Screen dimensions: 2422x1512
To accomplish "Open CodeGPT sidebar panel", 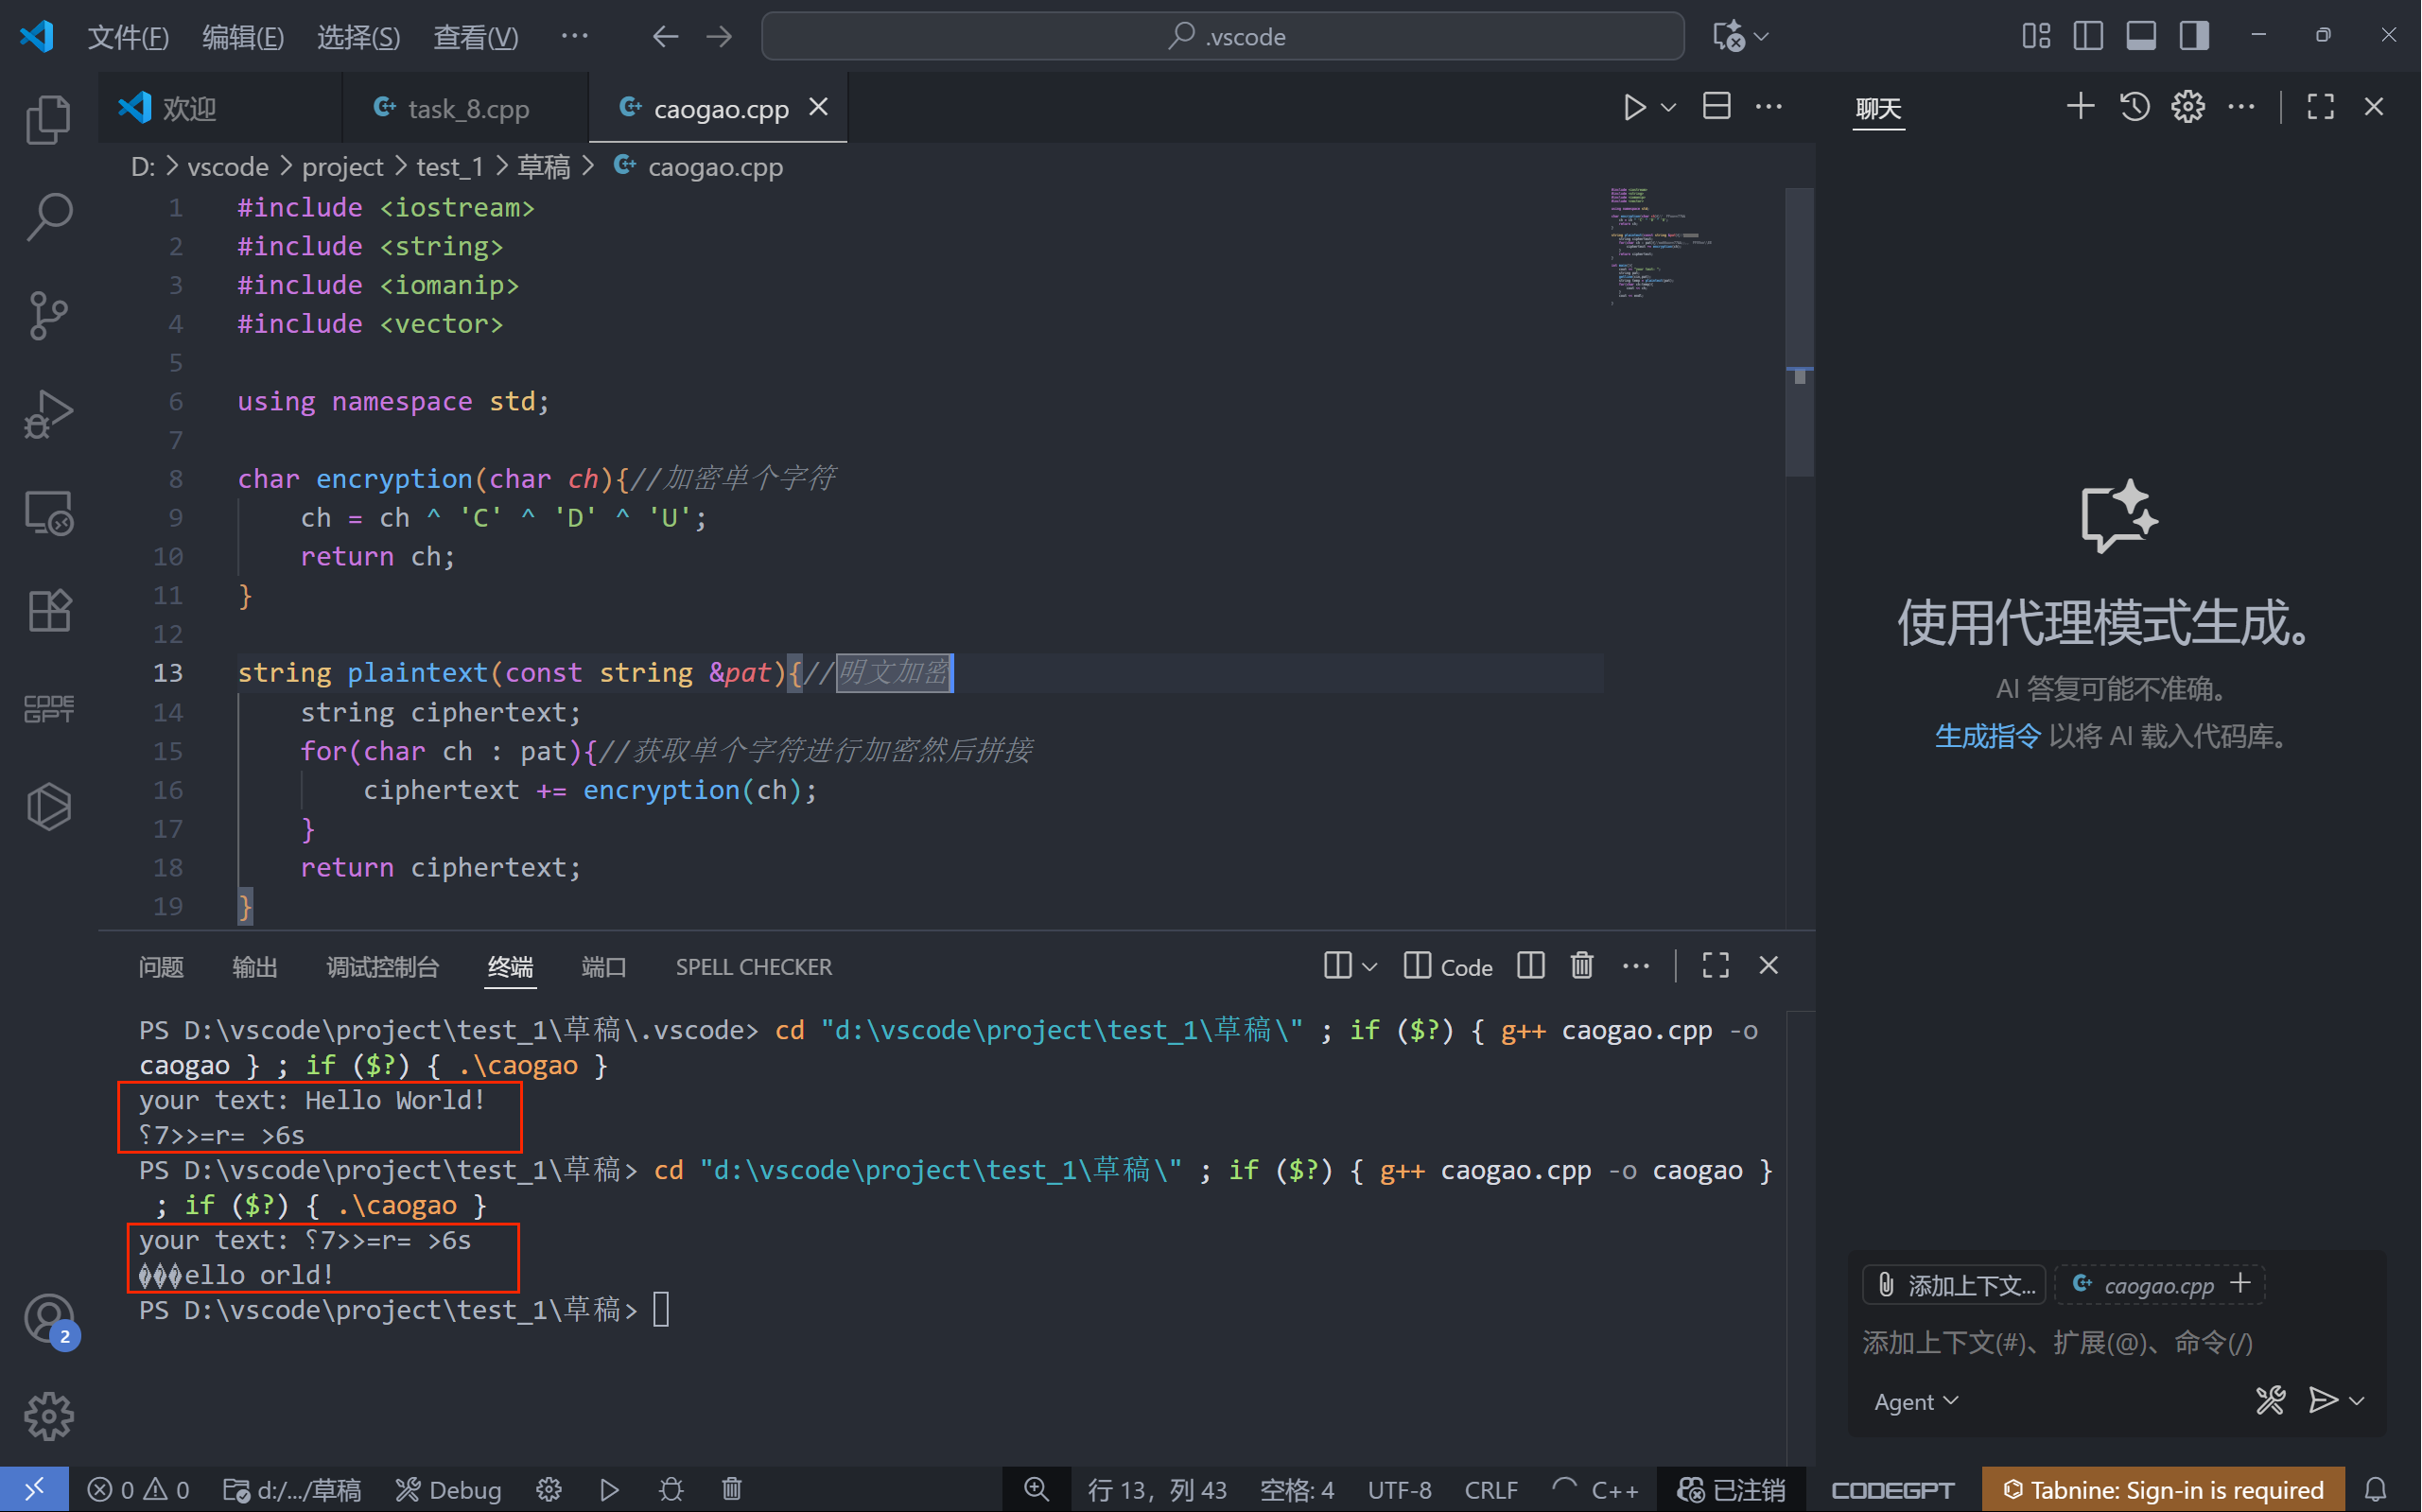I will pyautogui.click(x=48, y=708).
